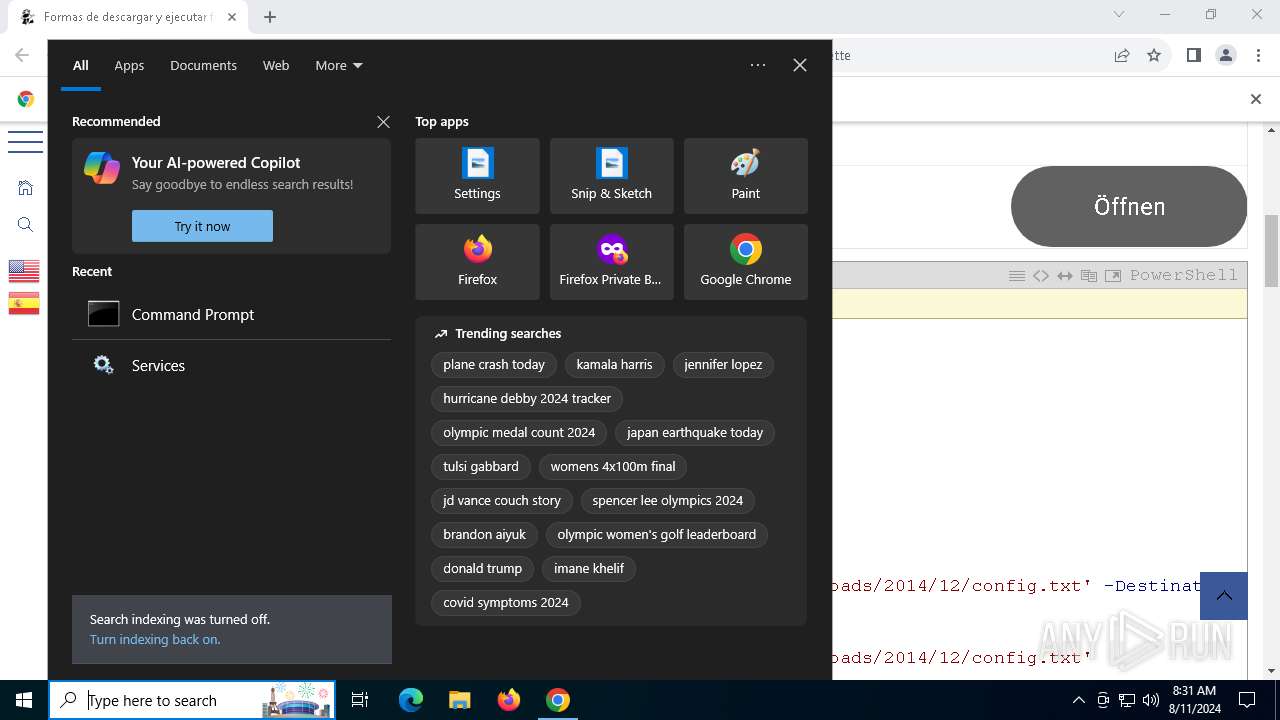Search trending 'donald trump'

tap(483, 569)
